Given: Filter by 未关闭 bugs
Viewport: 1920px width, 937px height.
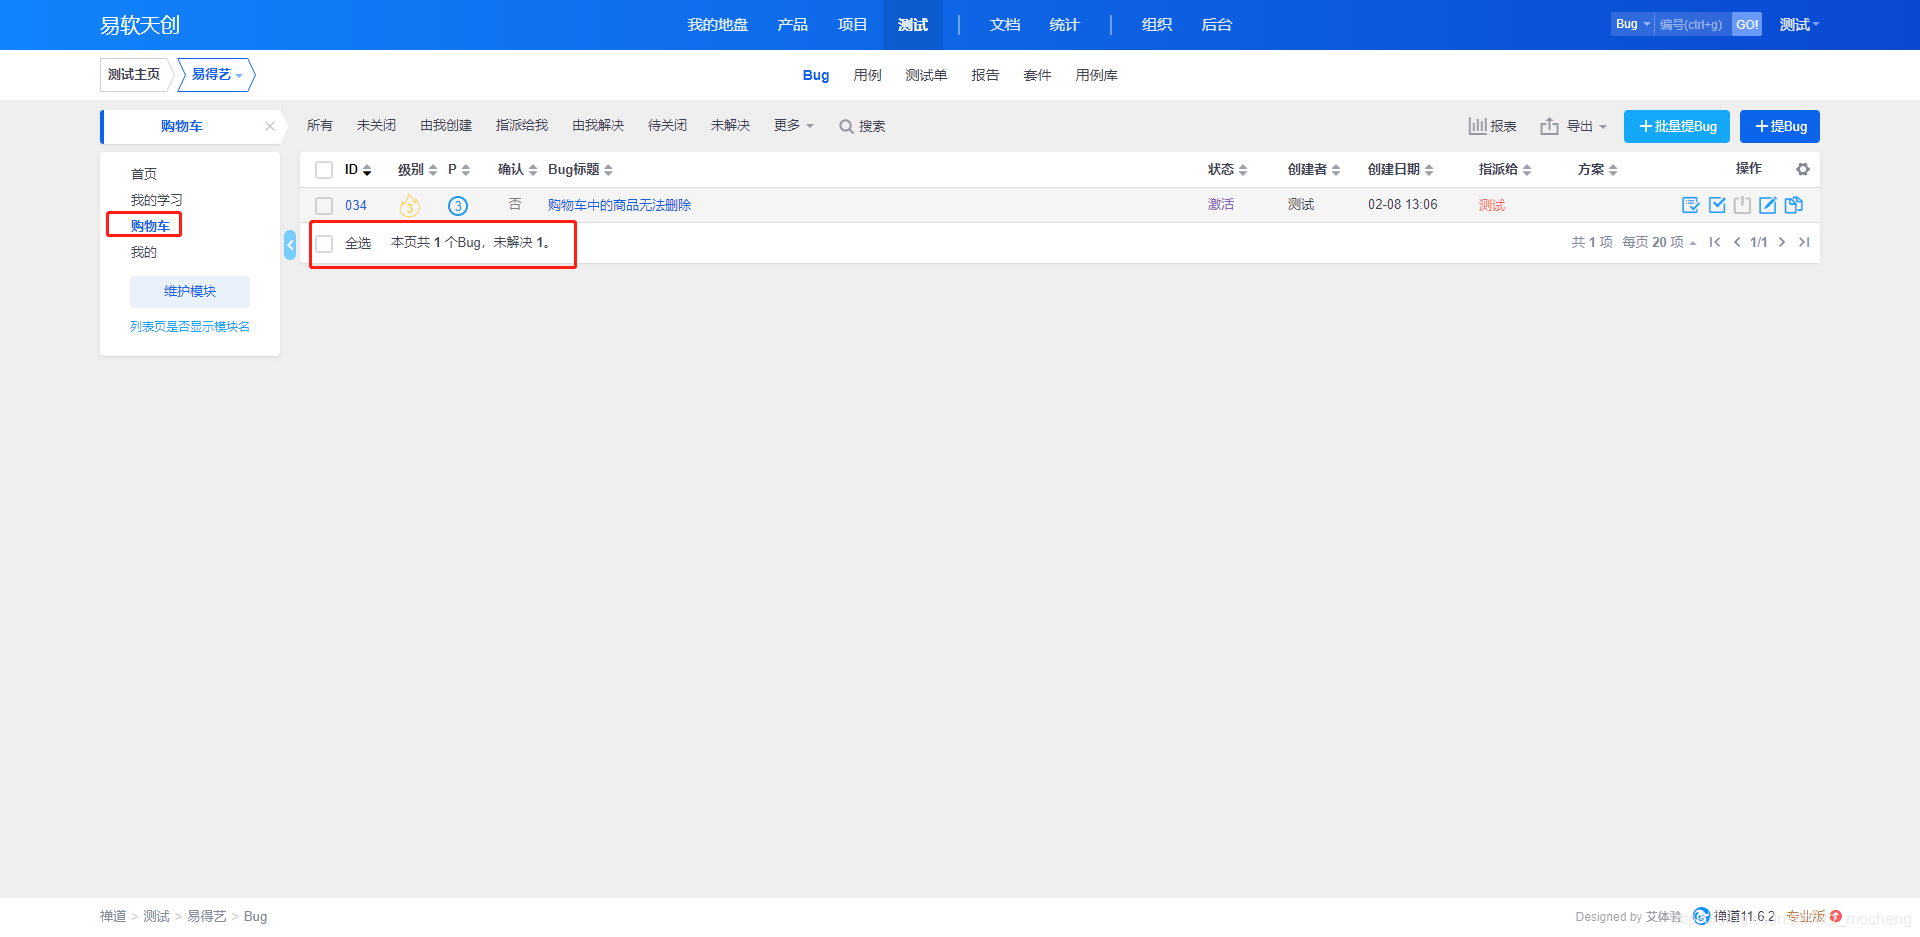Looking at the screenshot, I should [377, 125].
